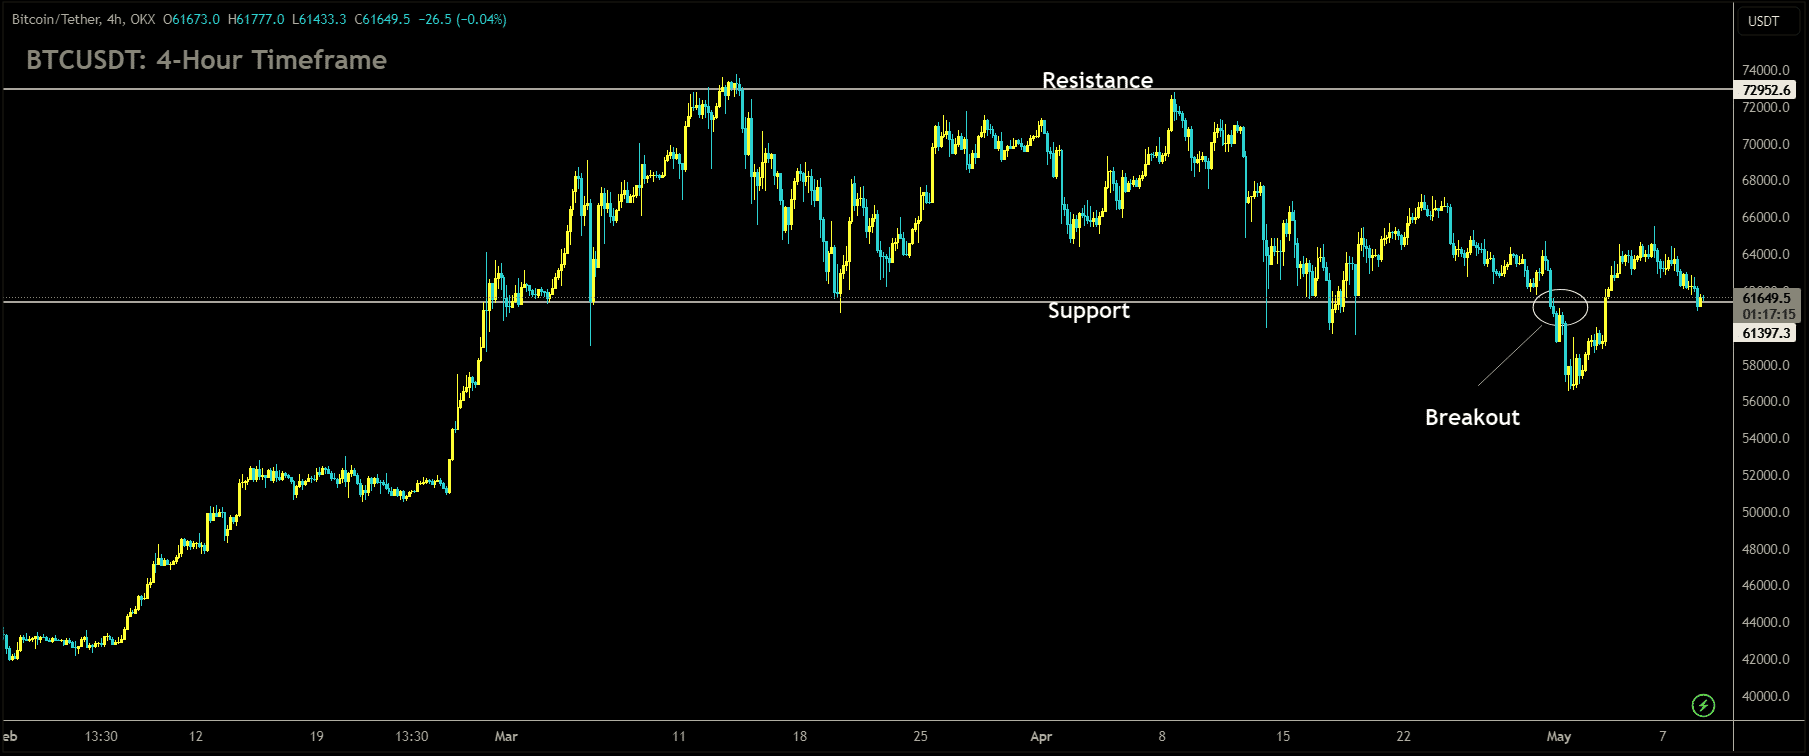Click the May label on time axis
Screen dimensions: 1809x756
coord(1559,737)
